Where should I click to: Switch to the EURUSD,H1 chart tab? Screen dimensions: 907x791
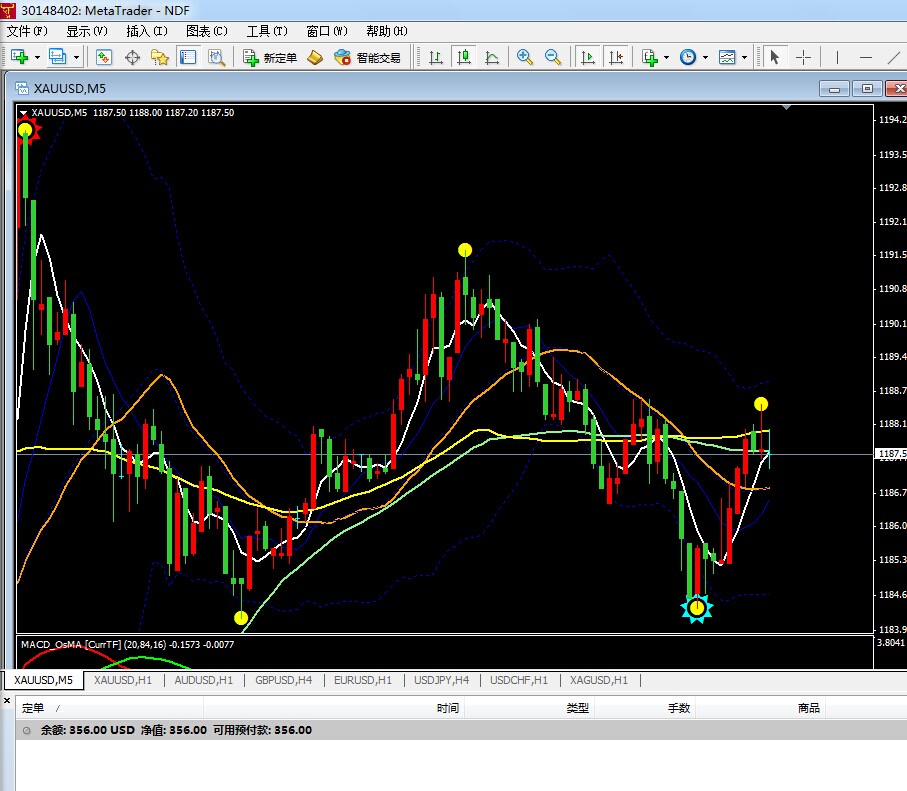coord(363,680)
